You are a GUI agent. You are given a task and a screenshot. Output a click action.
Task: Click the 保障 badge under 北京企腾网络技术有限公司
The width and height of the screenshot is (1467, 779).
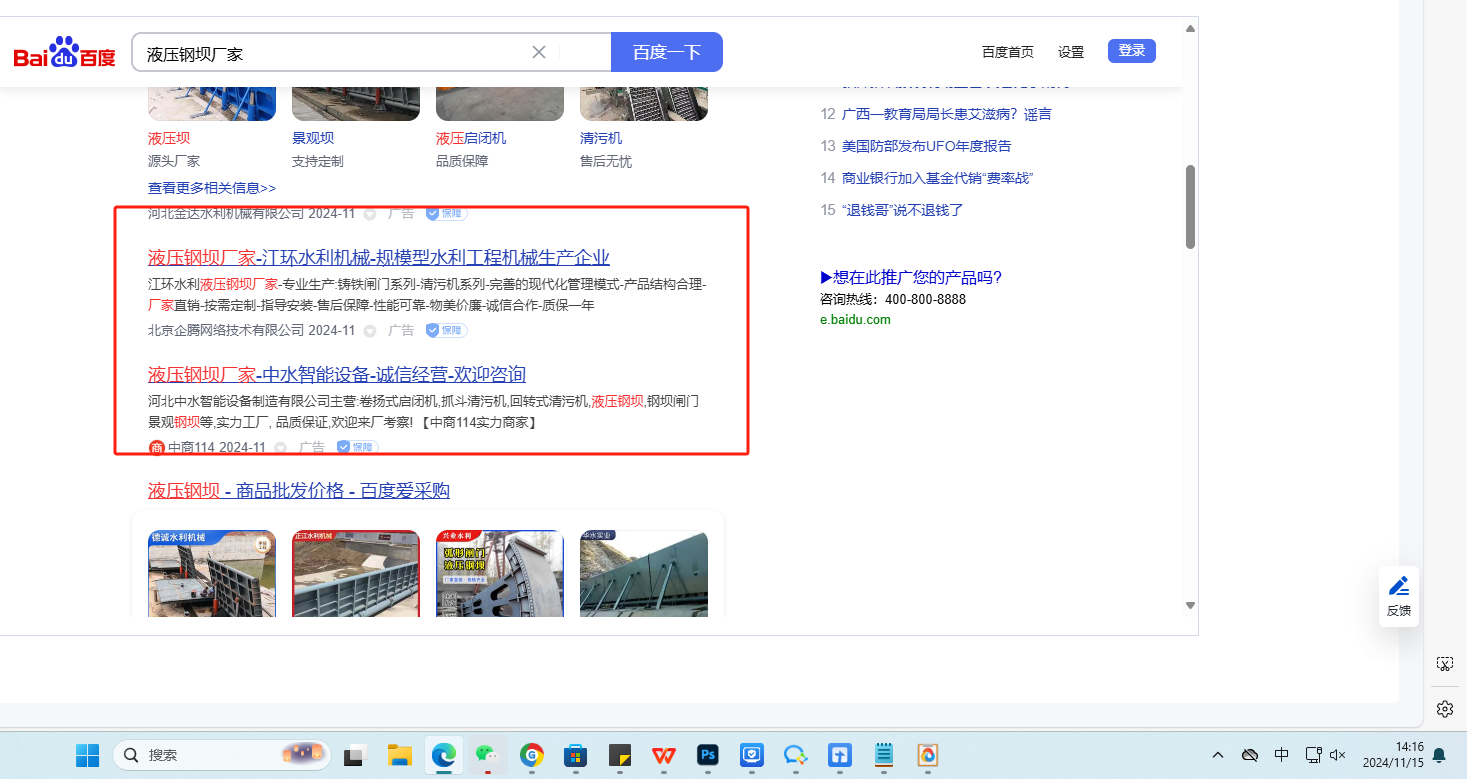[x=446, y=330]
